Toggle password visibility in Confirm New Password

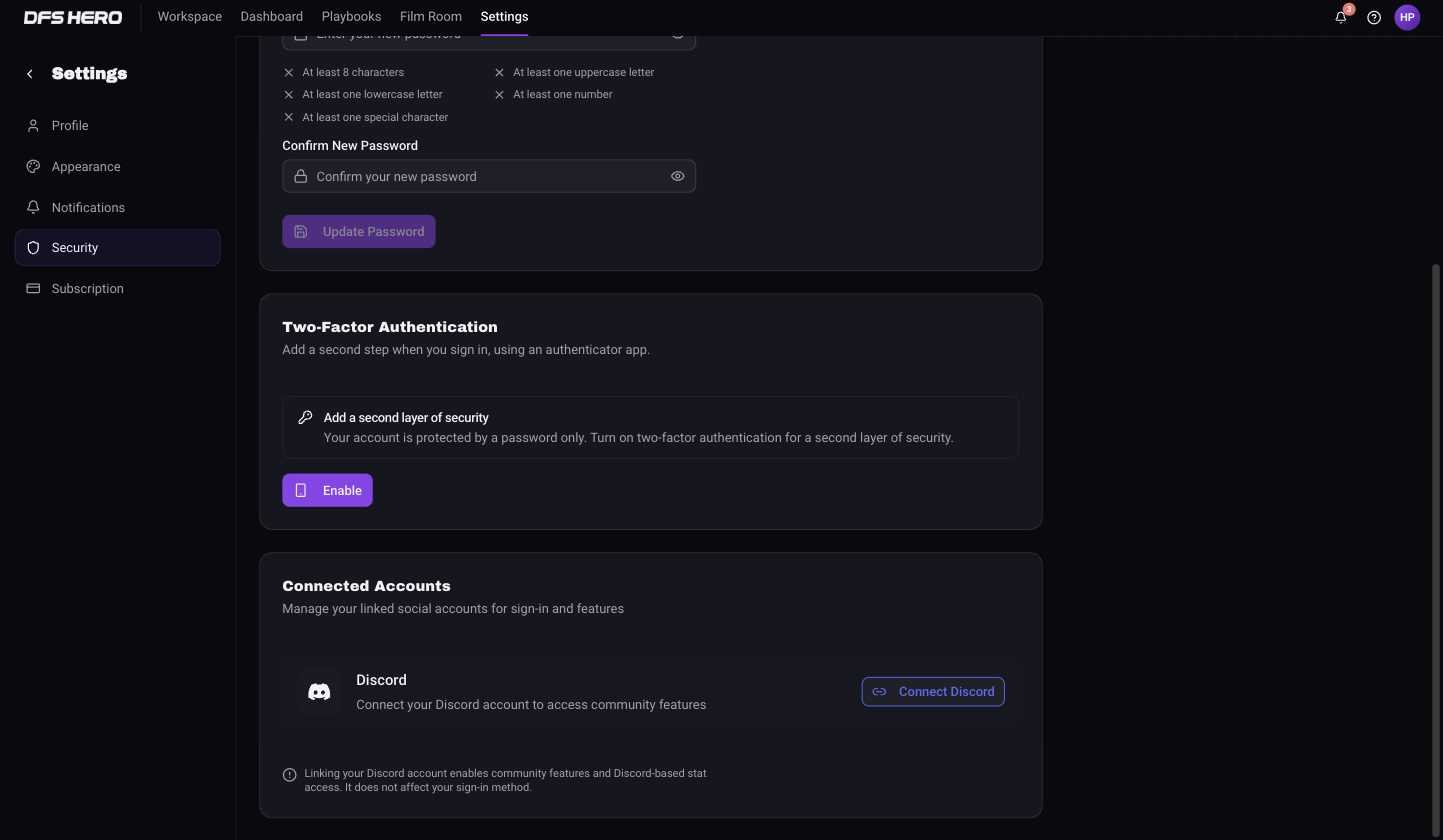(x=677, y=176)
